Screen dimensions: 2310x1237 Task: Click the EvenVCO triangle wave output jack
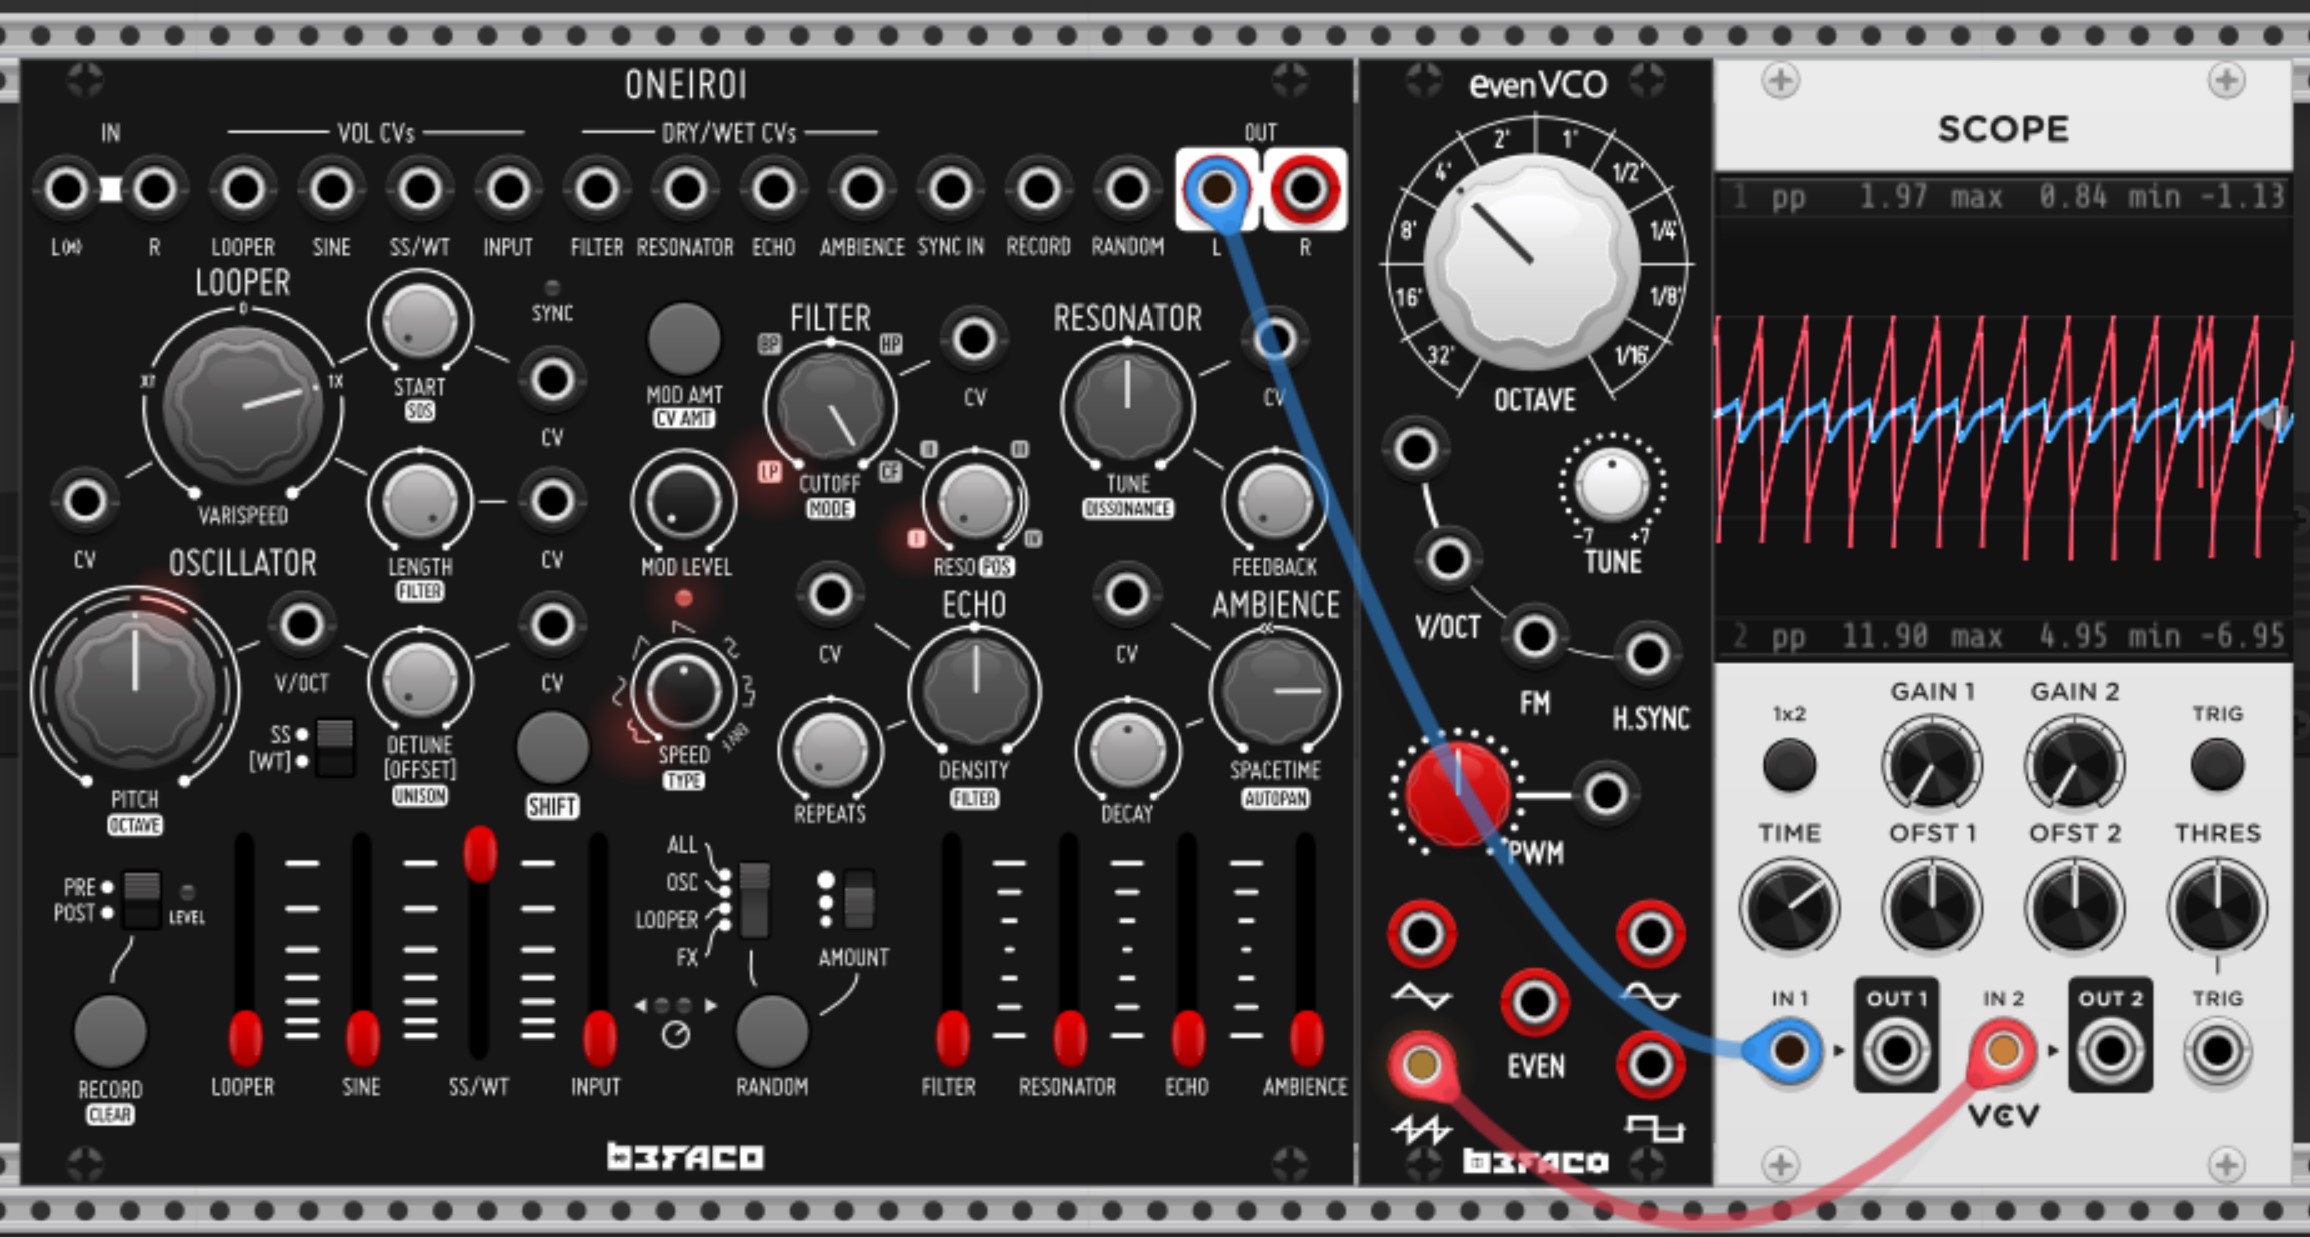[x=1421, y=934]
